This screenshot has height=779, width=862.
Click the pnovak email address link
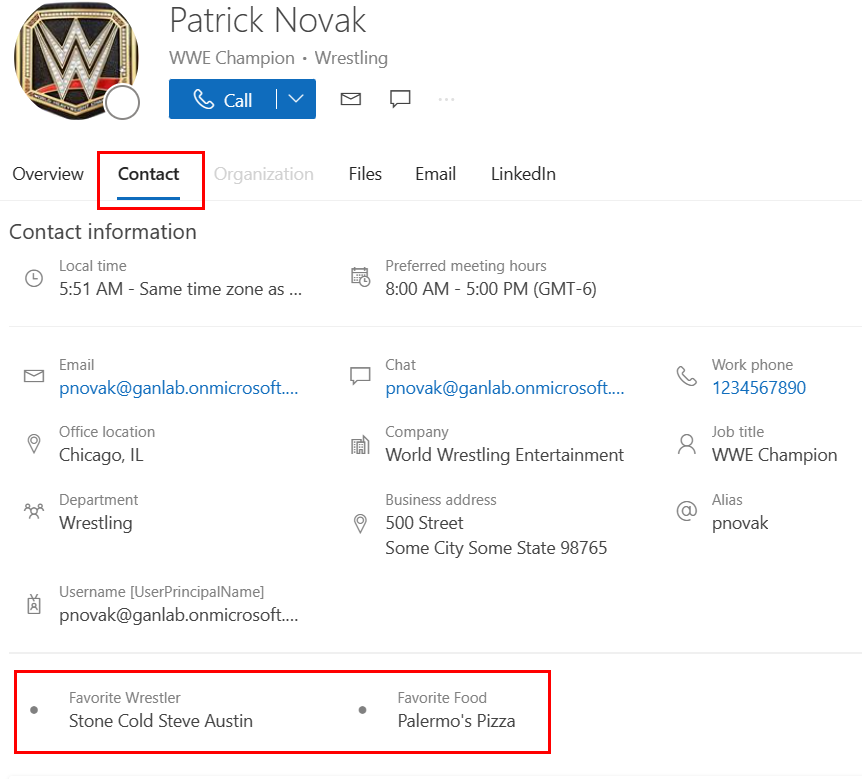point(178,388)
